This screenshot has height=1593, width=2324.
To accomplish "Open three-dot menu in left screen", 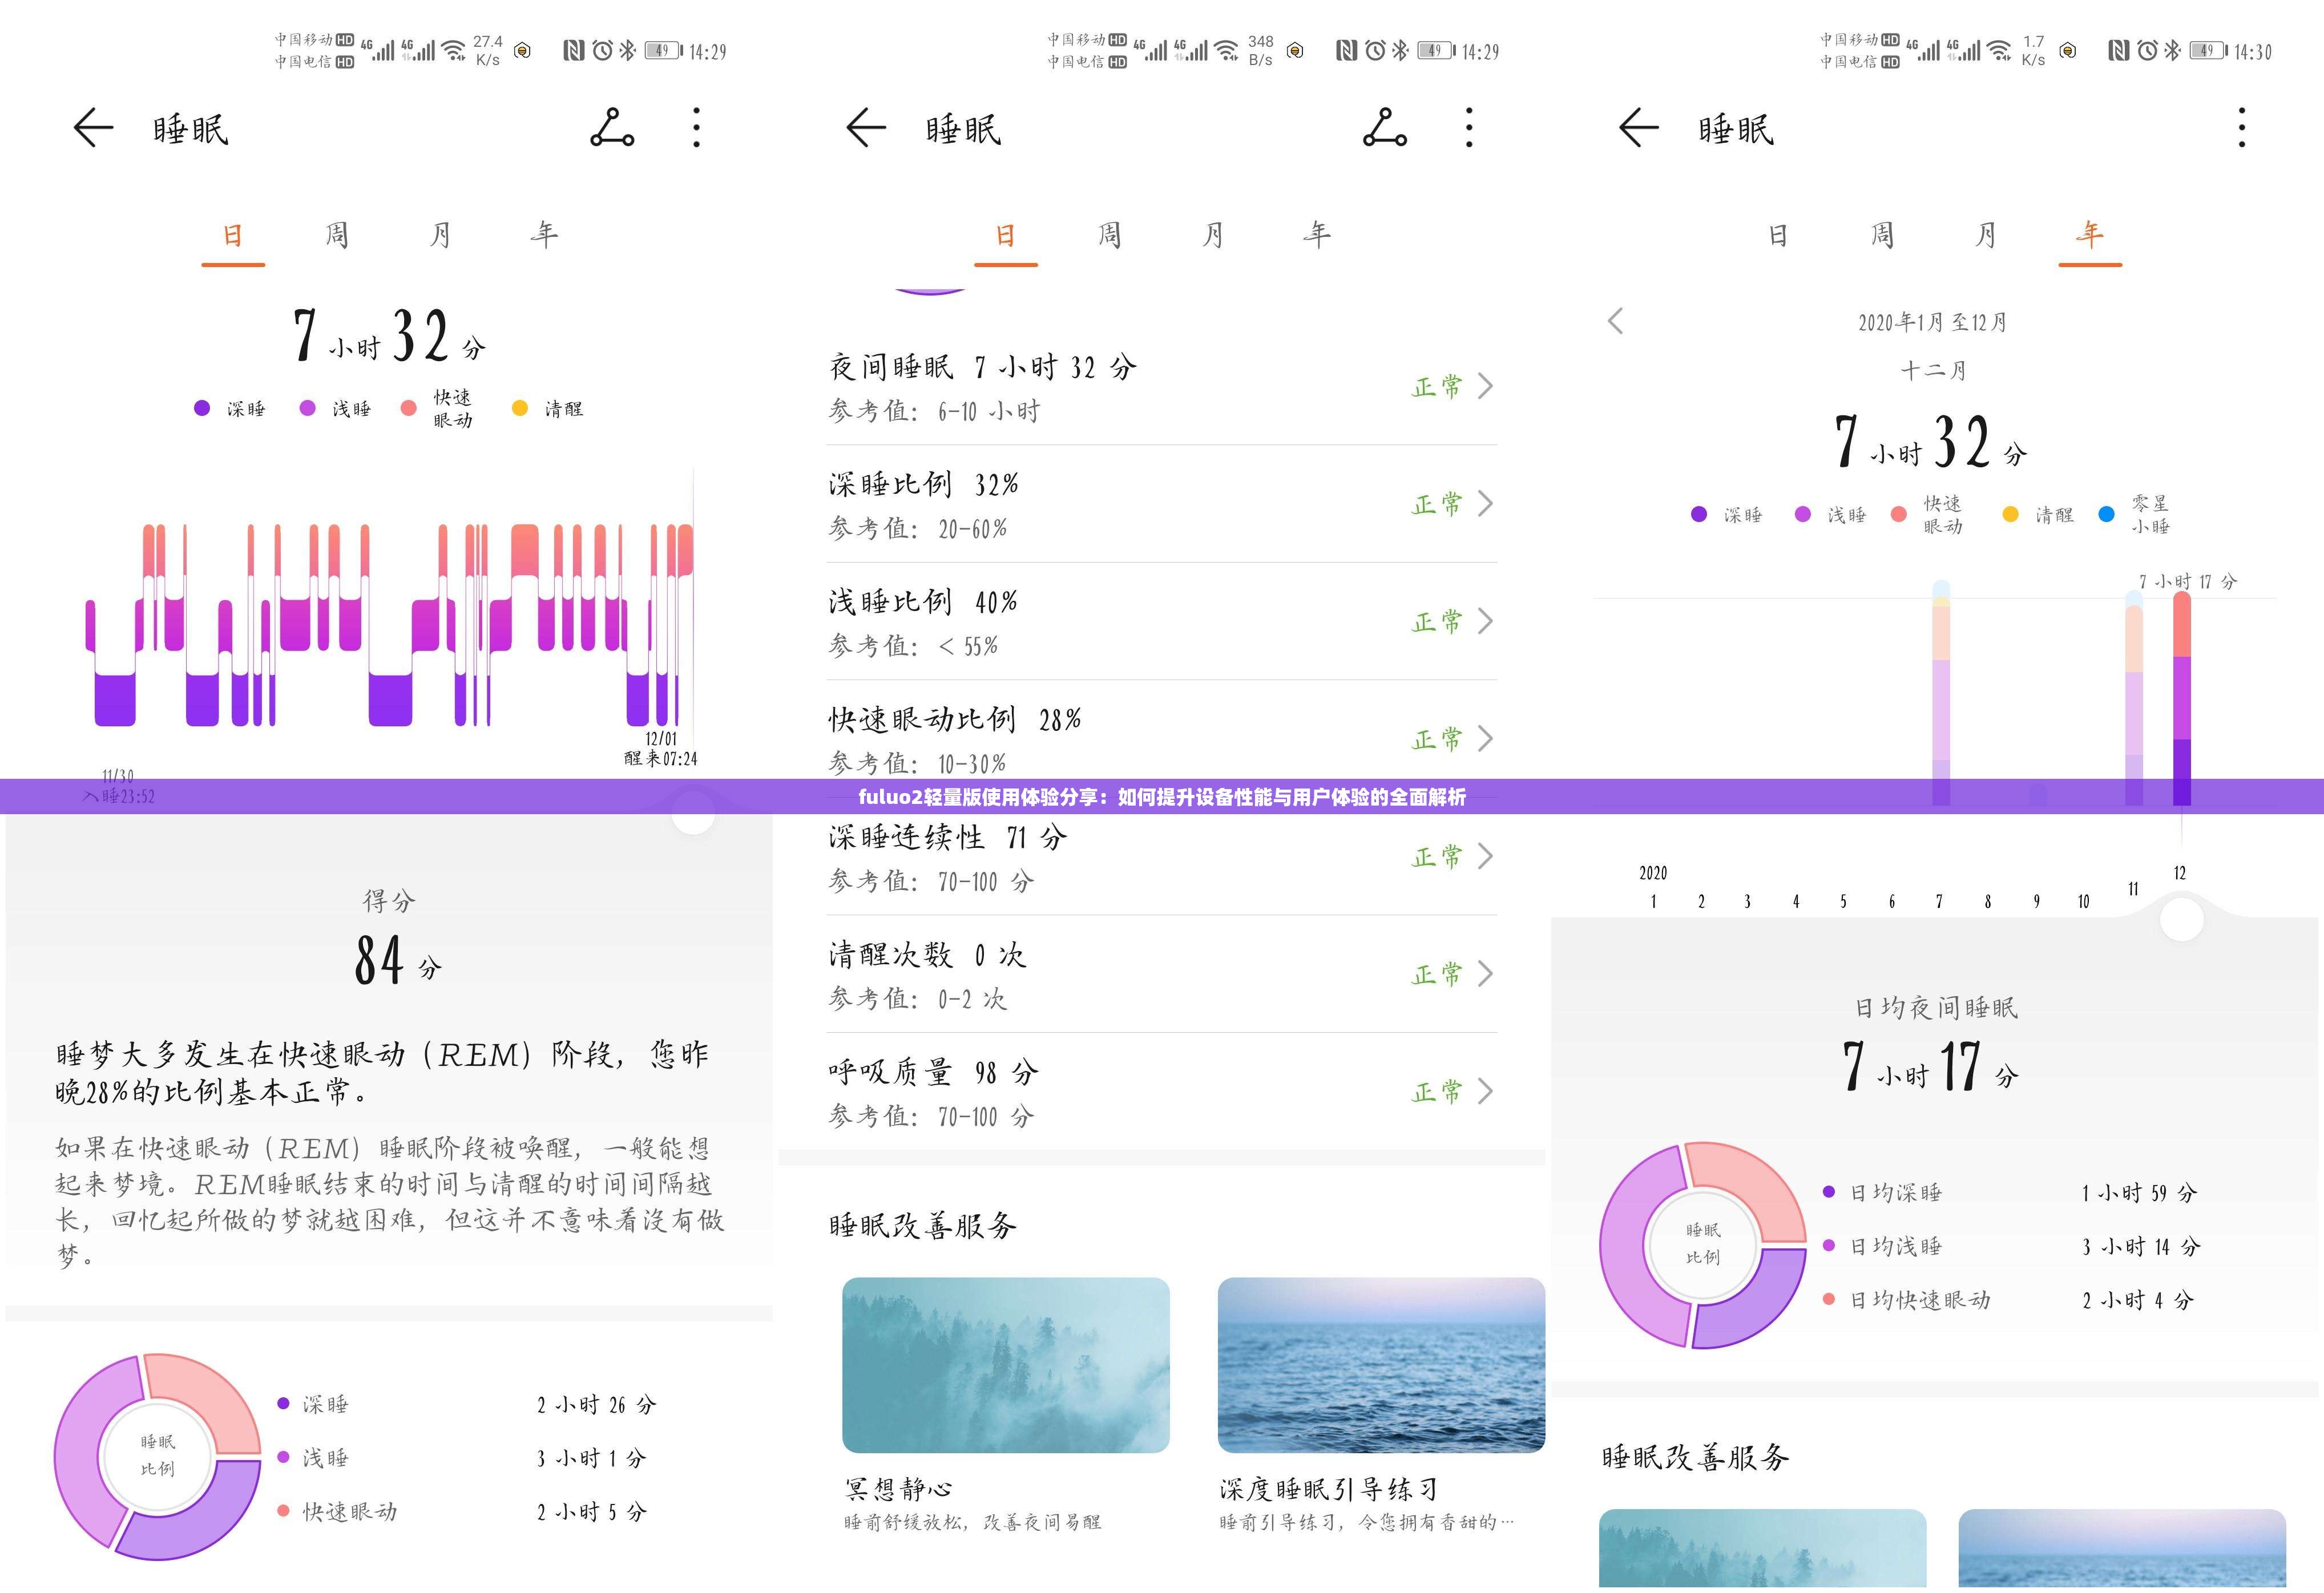I will (x=697, y=128).
